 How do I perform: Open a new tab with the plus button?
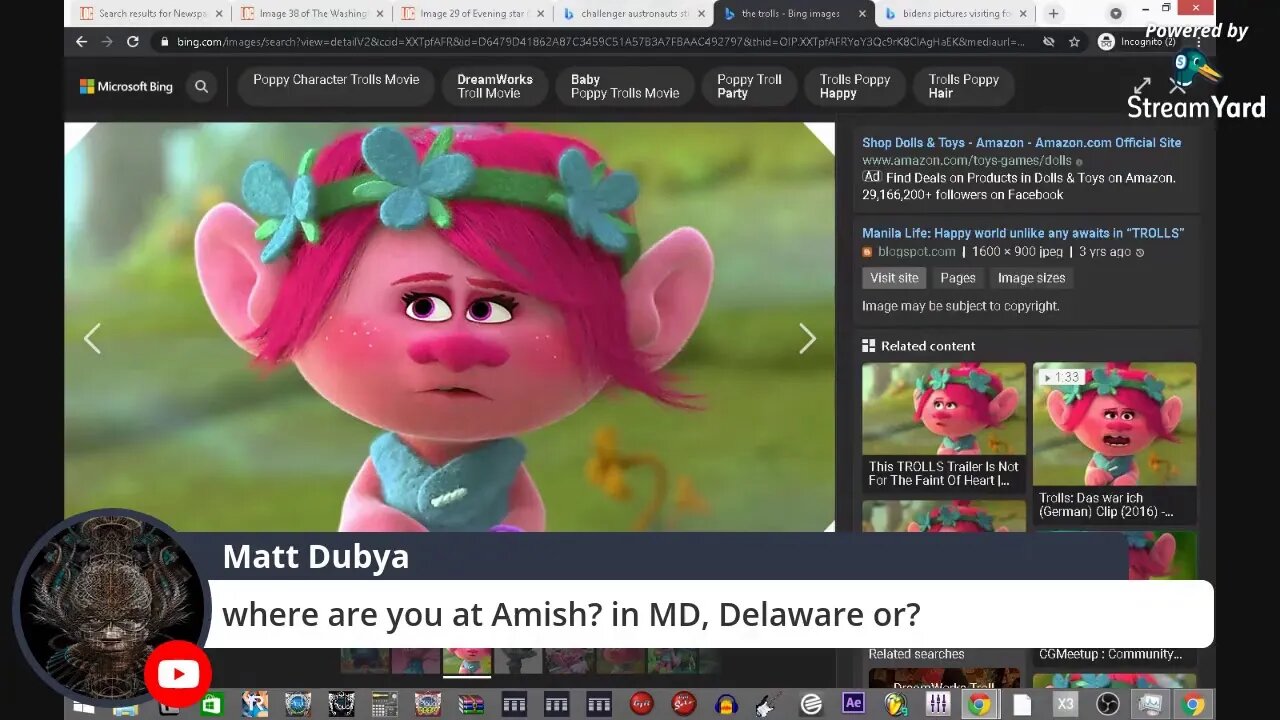(x=1053, y=14)
